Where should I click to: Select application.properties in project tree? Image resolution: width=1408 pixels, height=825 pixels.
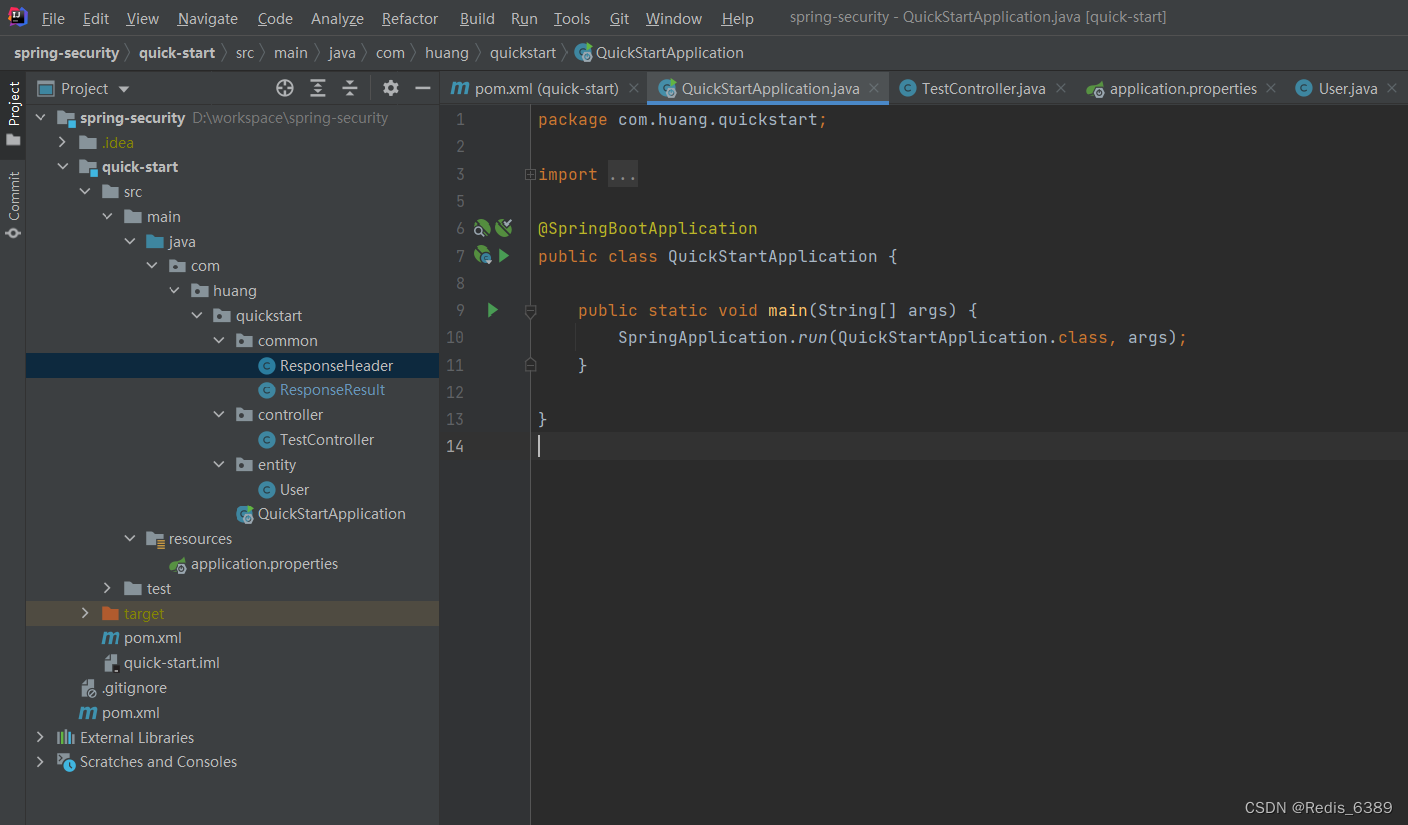[264, 564]
